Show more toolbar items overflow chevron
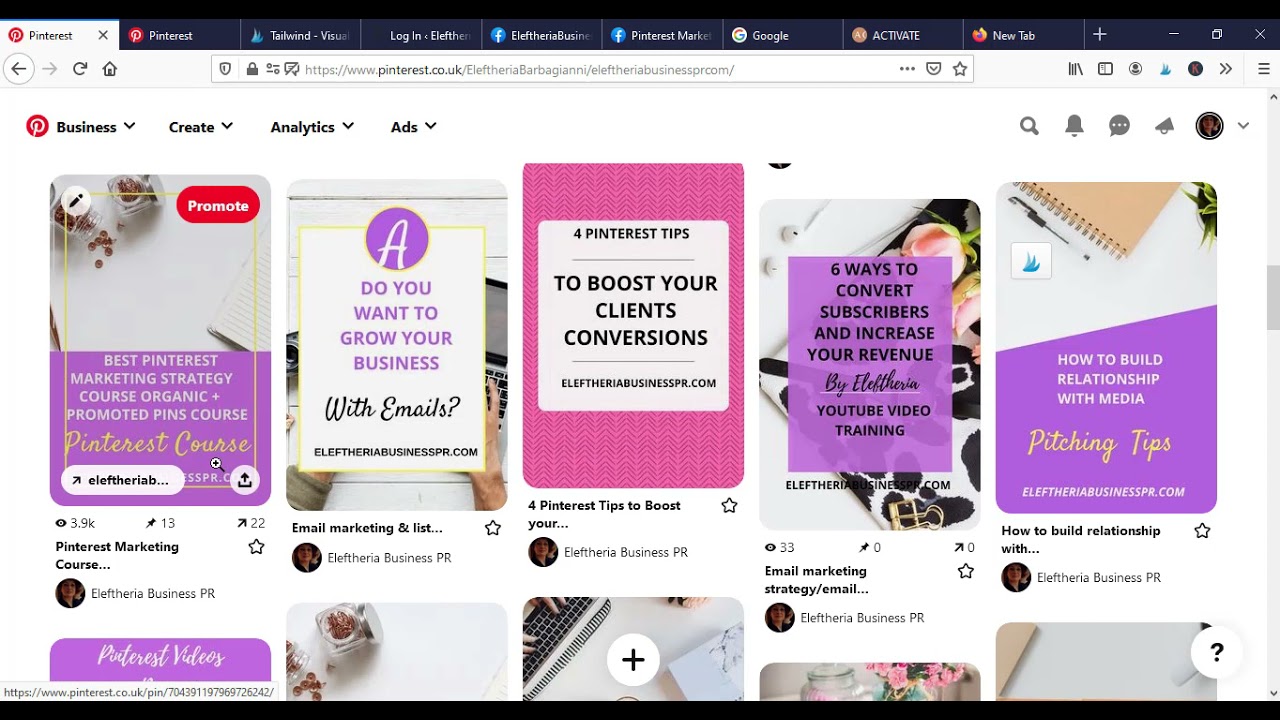Screen dimensions: 1280x720 (x=1225, y=69)
